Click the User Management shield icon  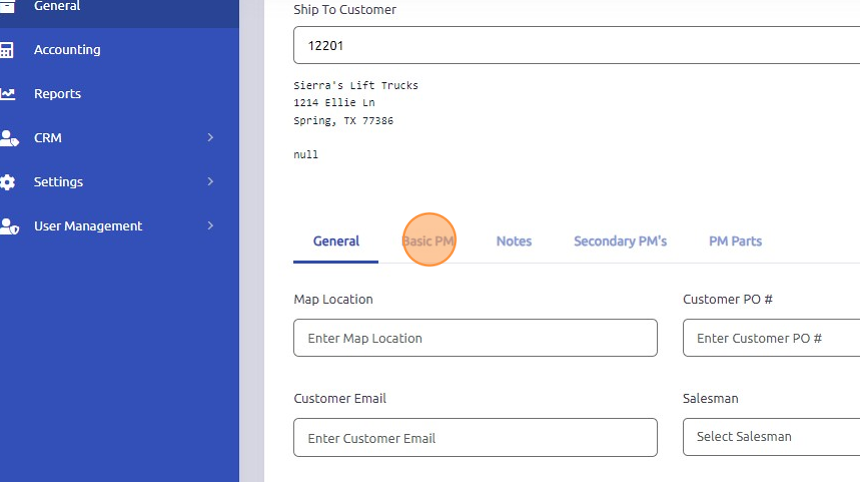(x=9, y=226)
